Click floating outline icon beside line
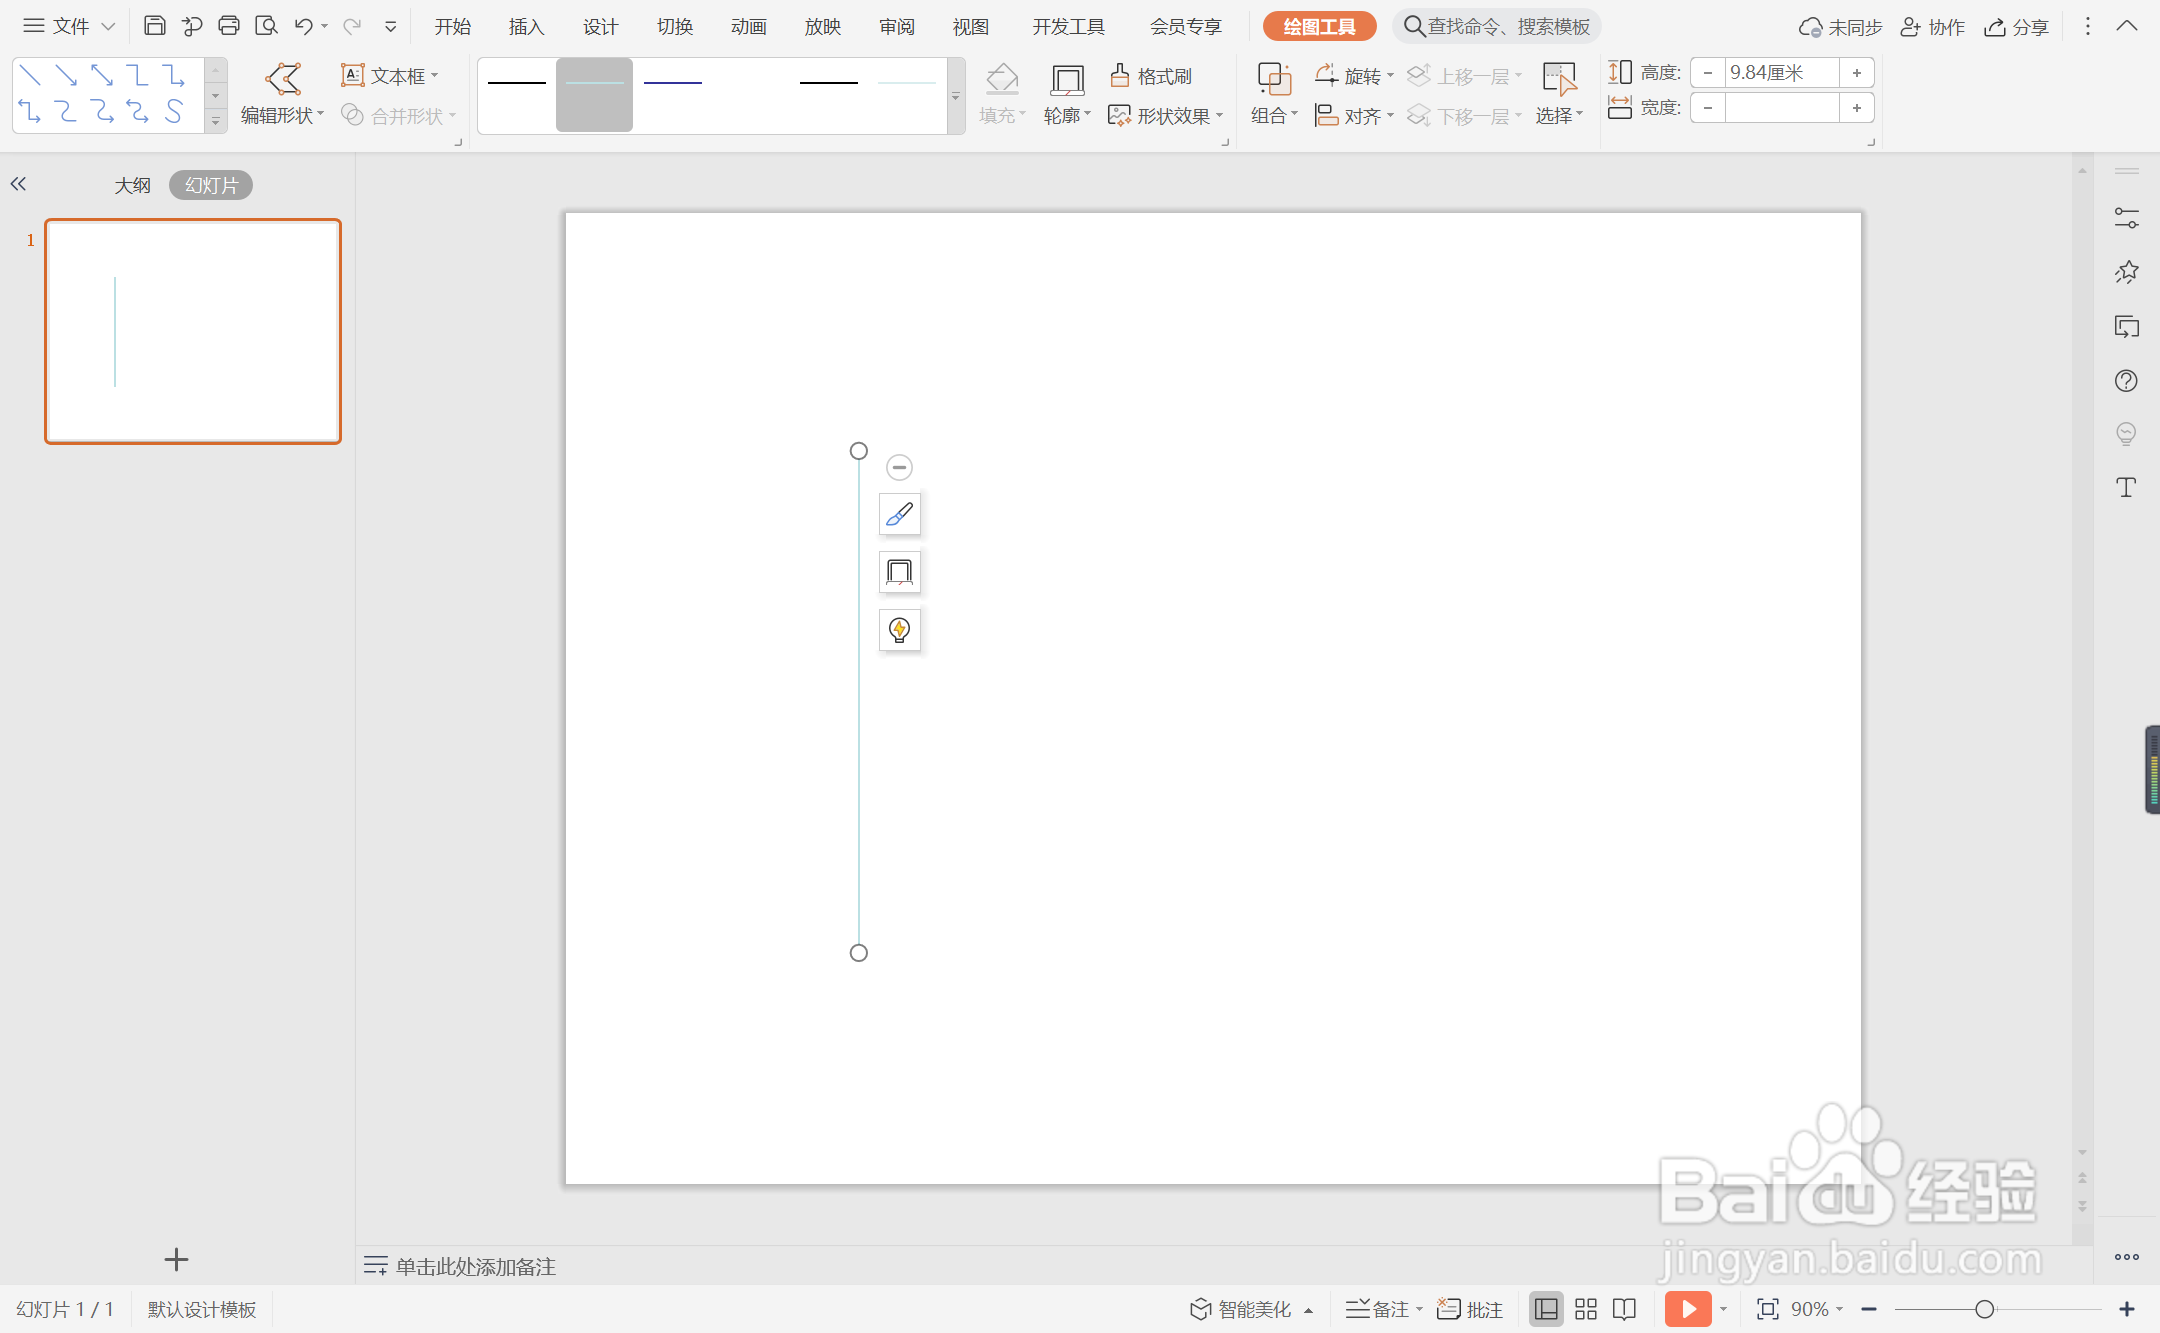The height and width of the screenshot is (1333, 2160). pos(899,572)
